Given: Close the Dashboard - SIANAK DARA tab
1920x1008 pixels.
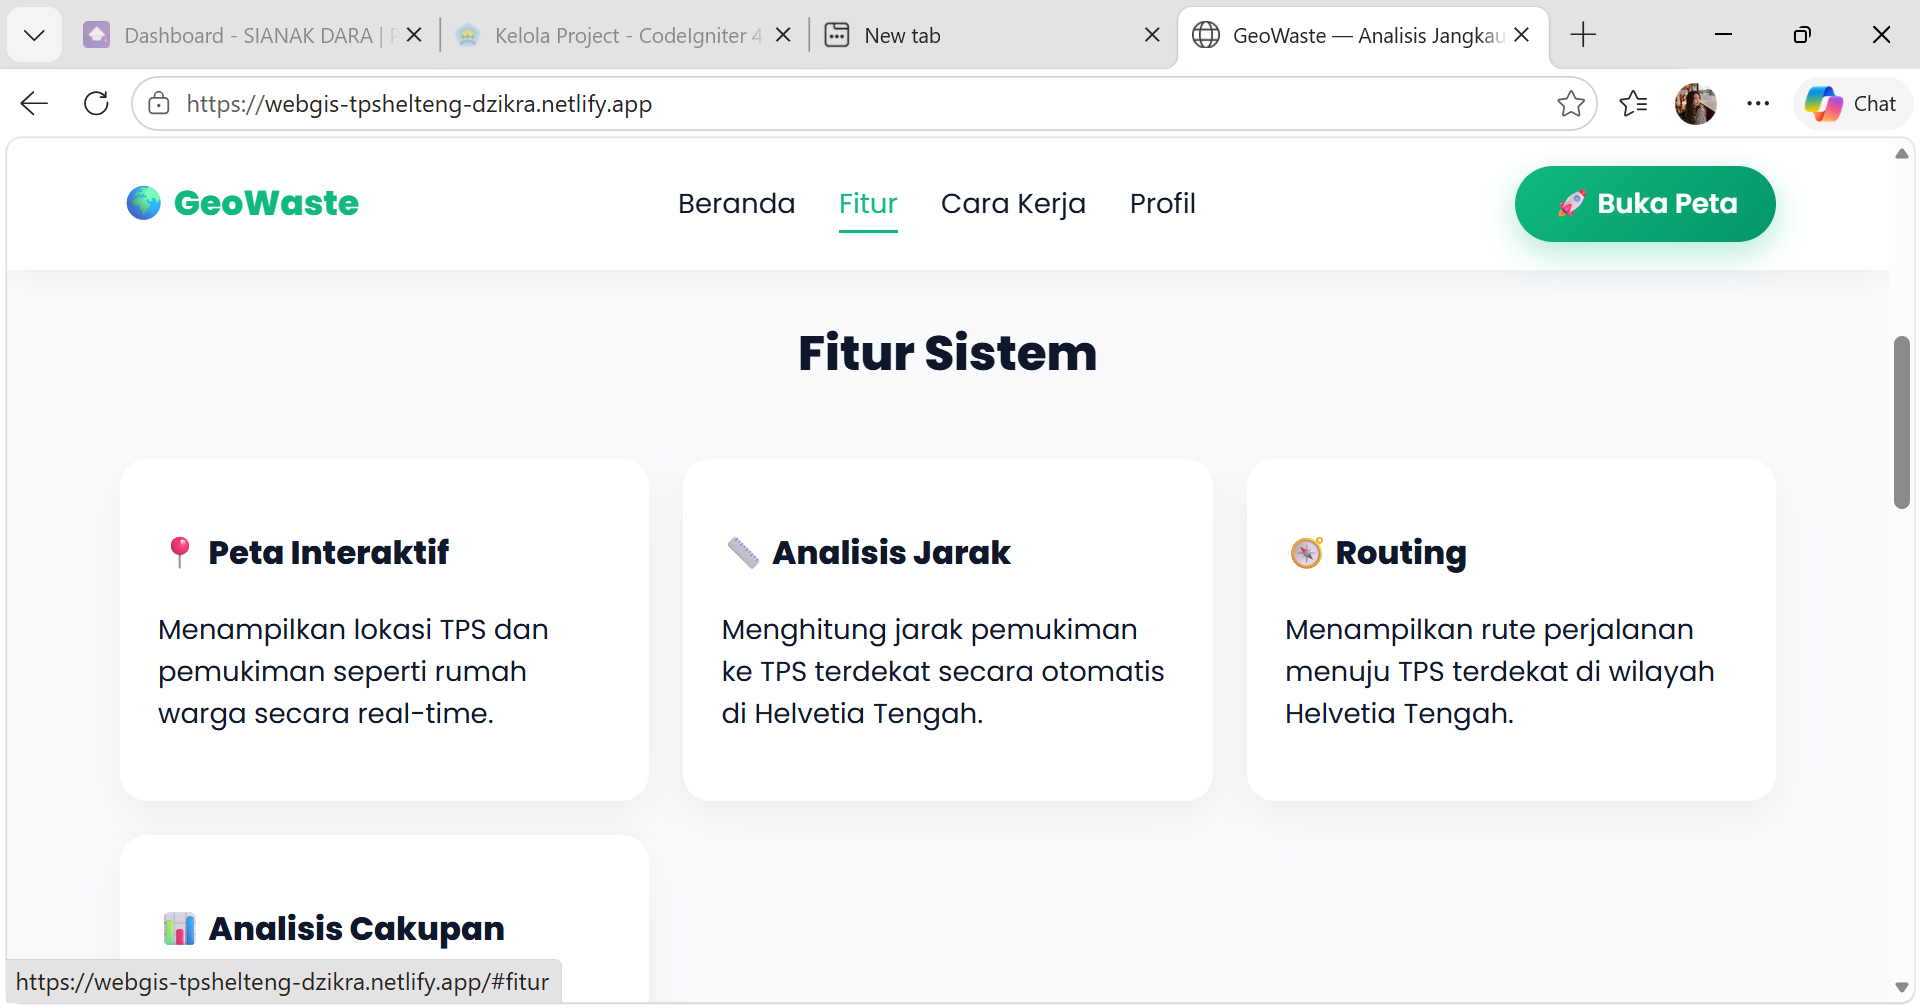Looking at the screenshot, I should pos(414,35).
